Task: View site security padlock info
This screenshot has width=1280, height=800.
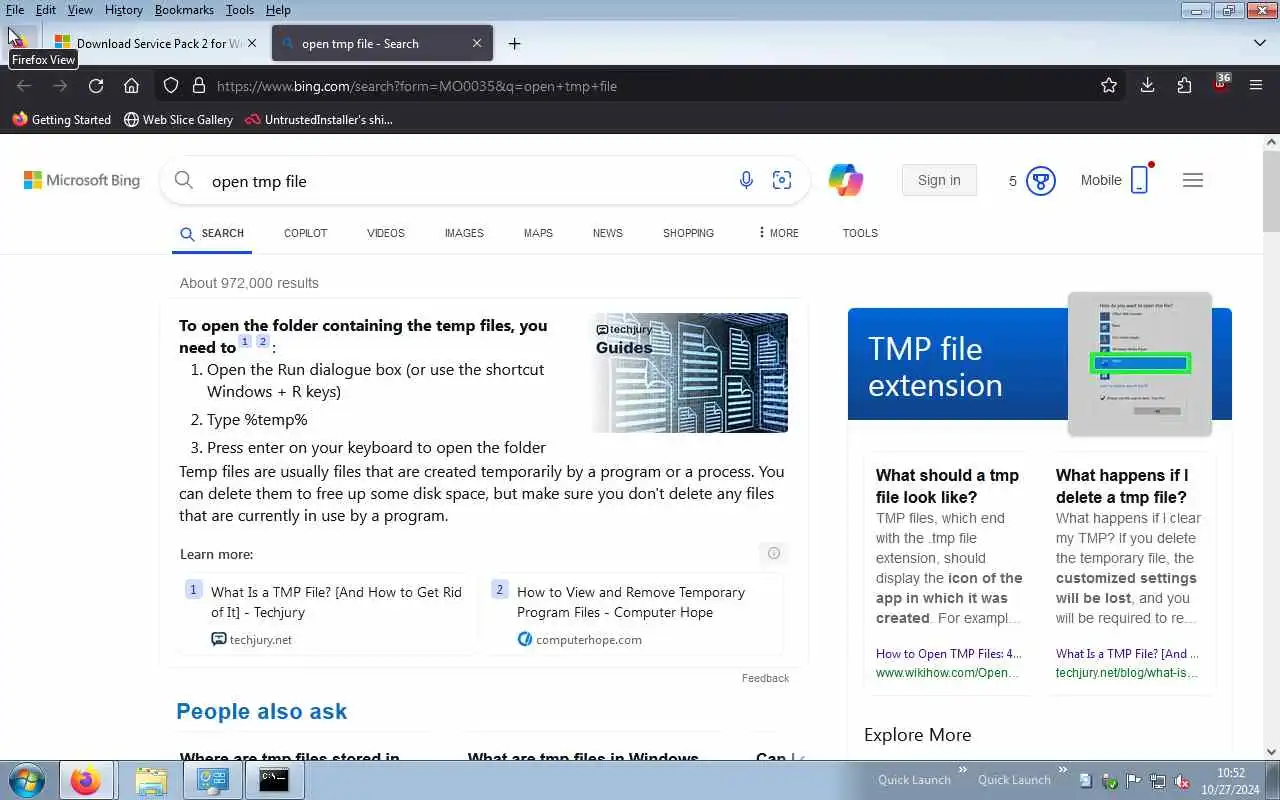Action: coord(198,86)
